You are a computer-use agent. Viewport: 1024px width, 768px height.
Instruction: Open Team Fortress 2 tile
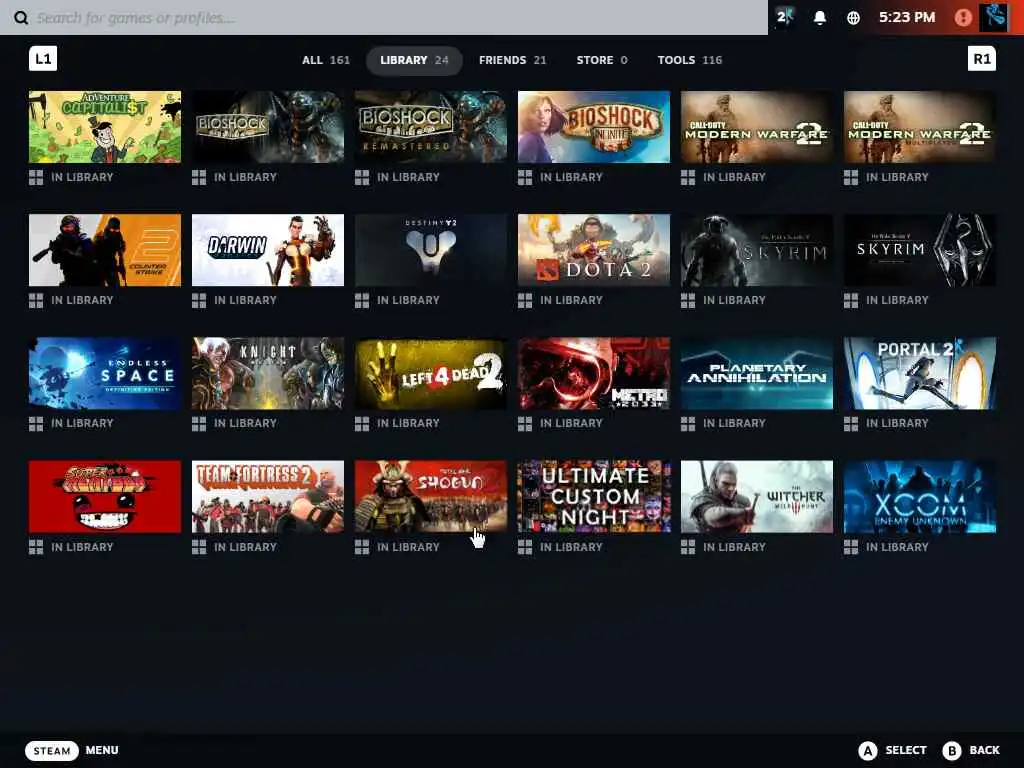click(x=268, y=496)
